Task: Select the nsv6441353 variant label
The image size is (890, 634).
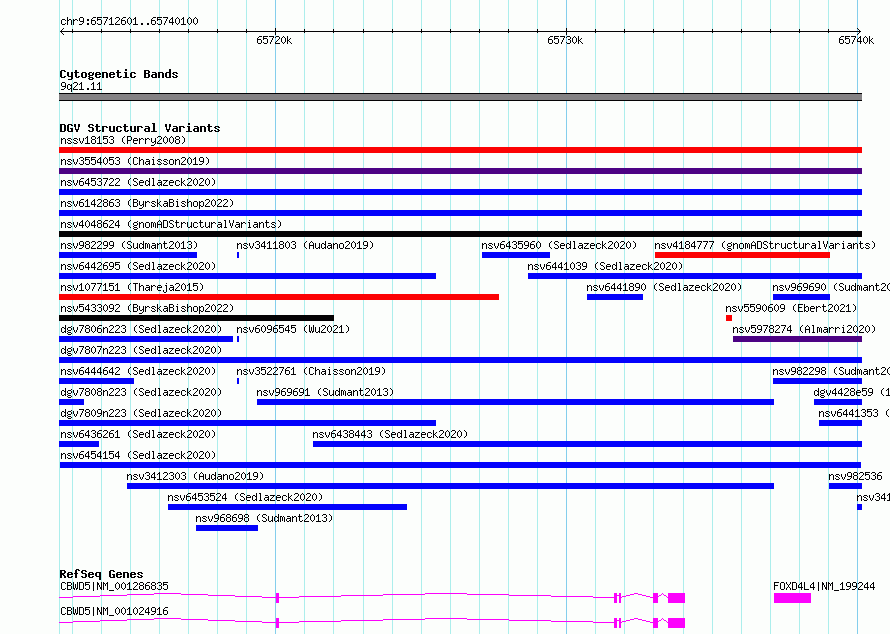Action: click(x=854, y=413)
